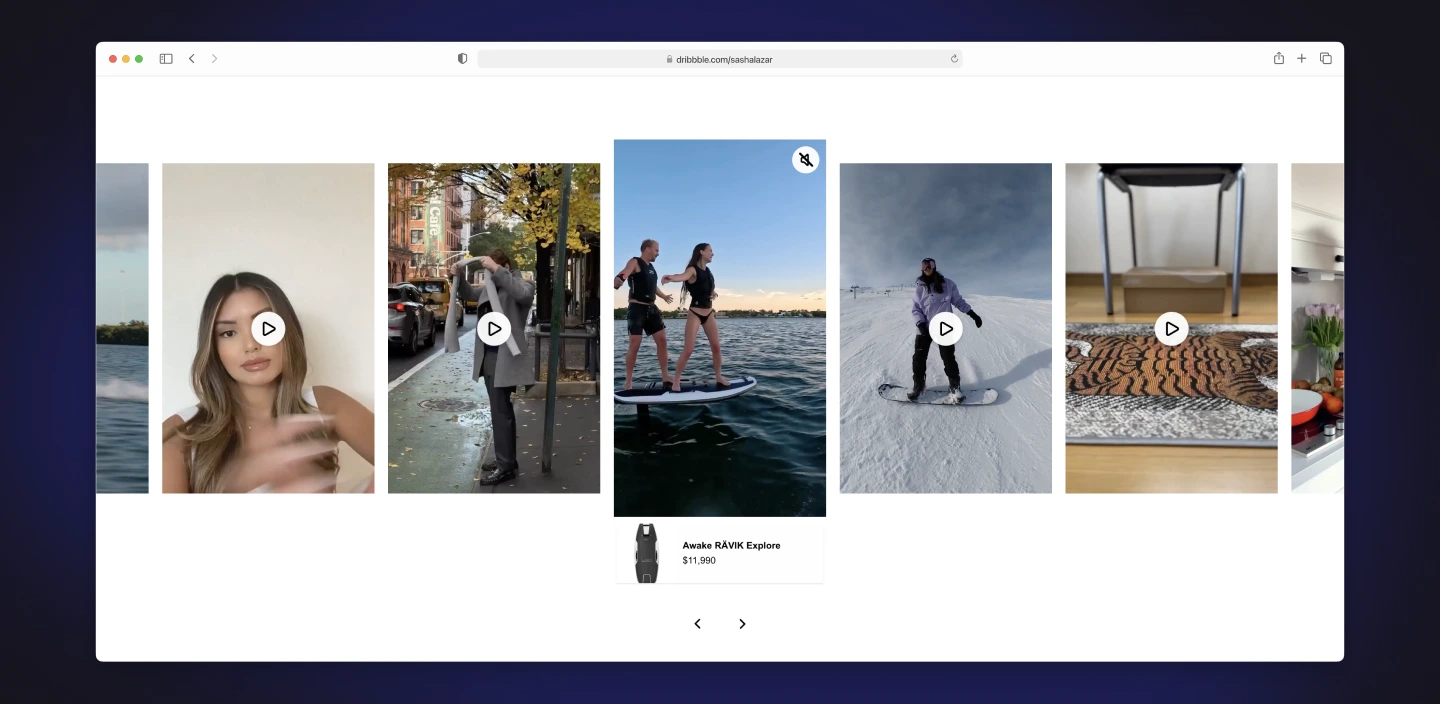Open a new browser tab
The image size is (1440, 704).
(1301, 58)
